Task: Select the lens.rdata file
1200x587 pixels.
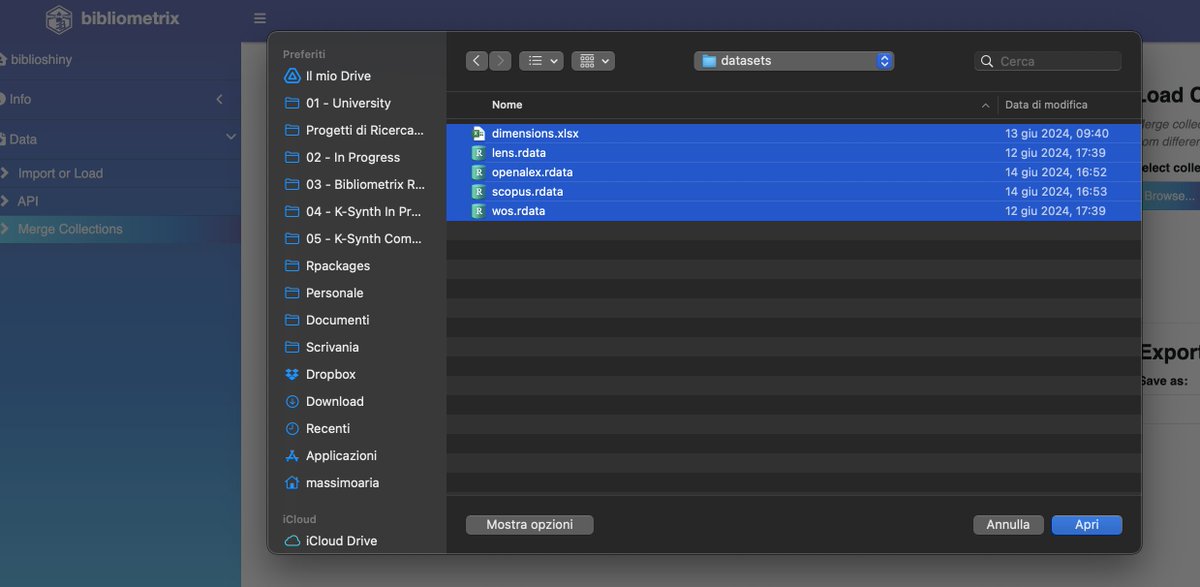Action: [x=793, y=153]
